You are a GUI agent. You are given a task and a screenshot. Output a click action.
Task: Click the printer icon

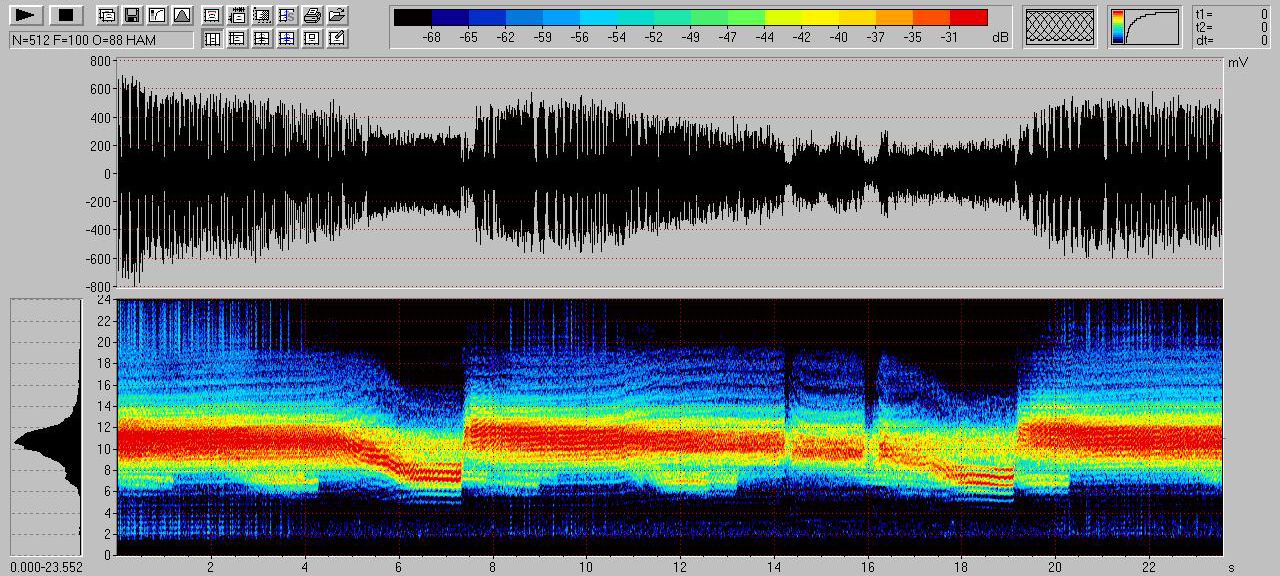pyautogui.click(x=312, y=15)
